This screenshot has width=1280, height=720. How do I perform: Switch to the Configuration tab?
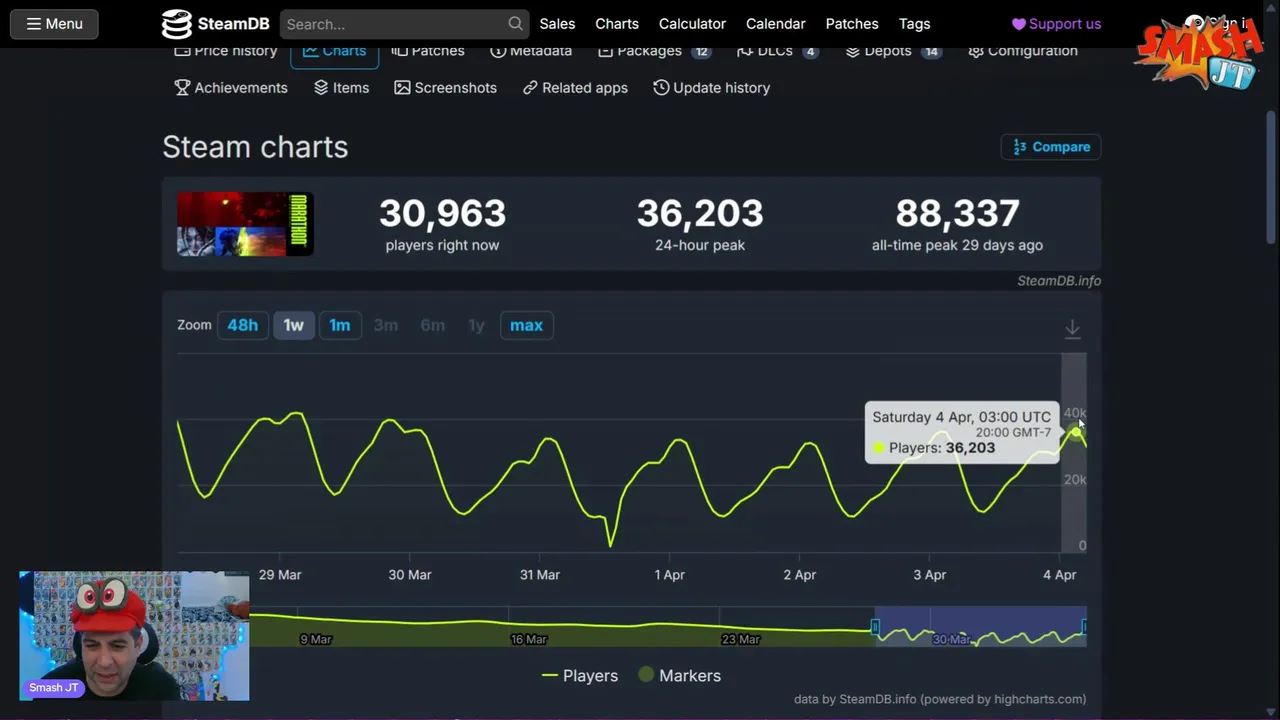pyautogui.click(x=1023, y=53)
